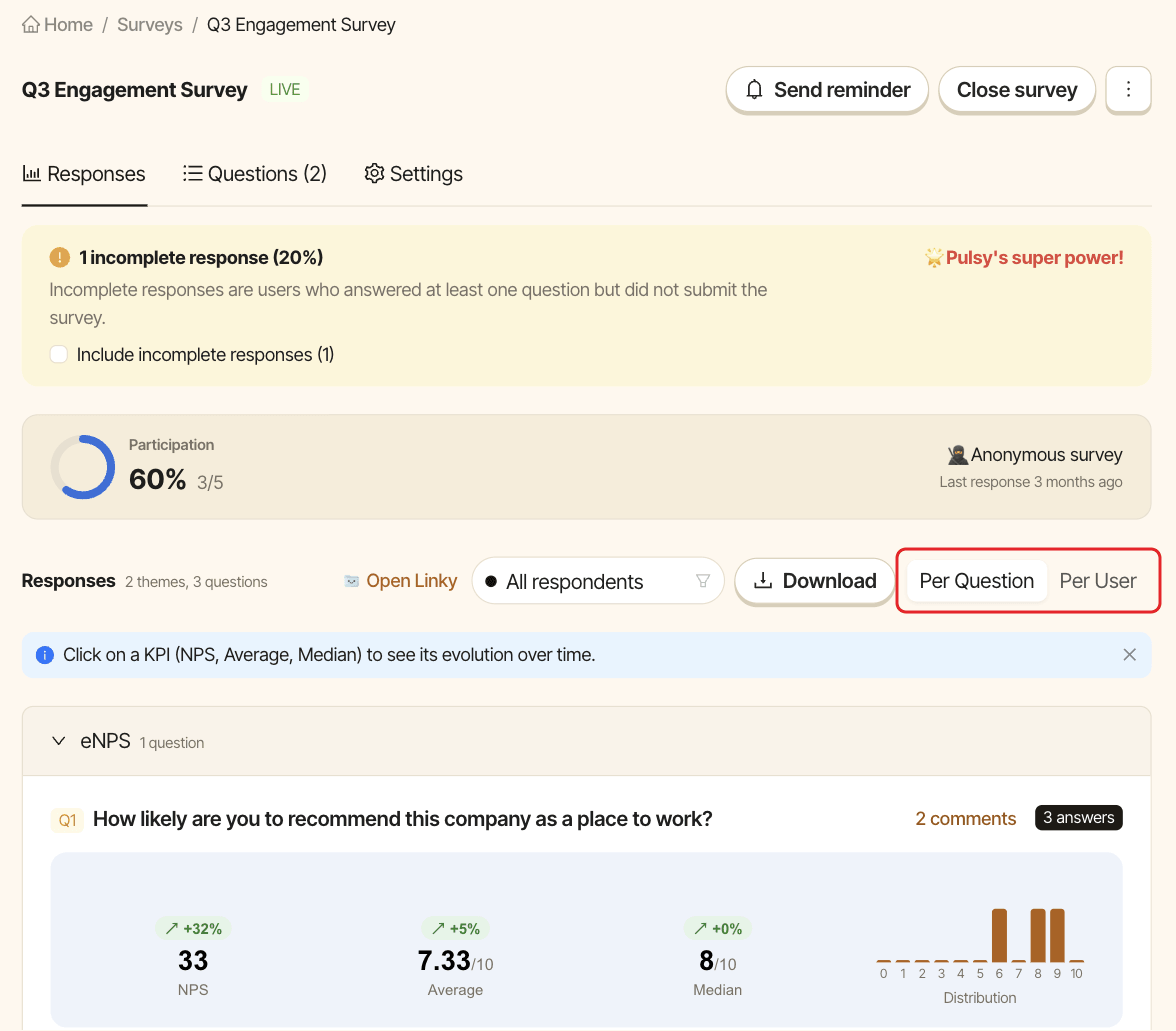This screenshot has width=1176, height=1031.
Task: Click the Q1 question badge
Action: 68,820
